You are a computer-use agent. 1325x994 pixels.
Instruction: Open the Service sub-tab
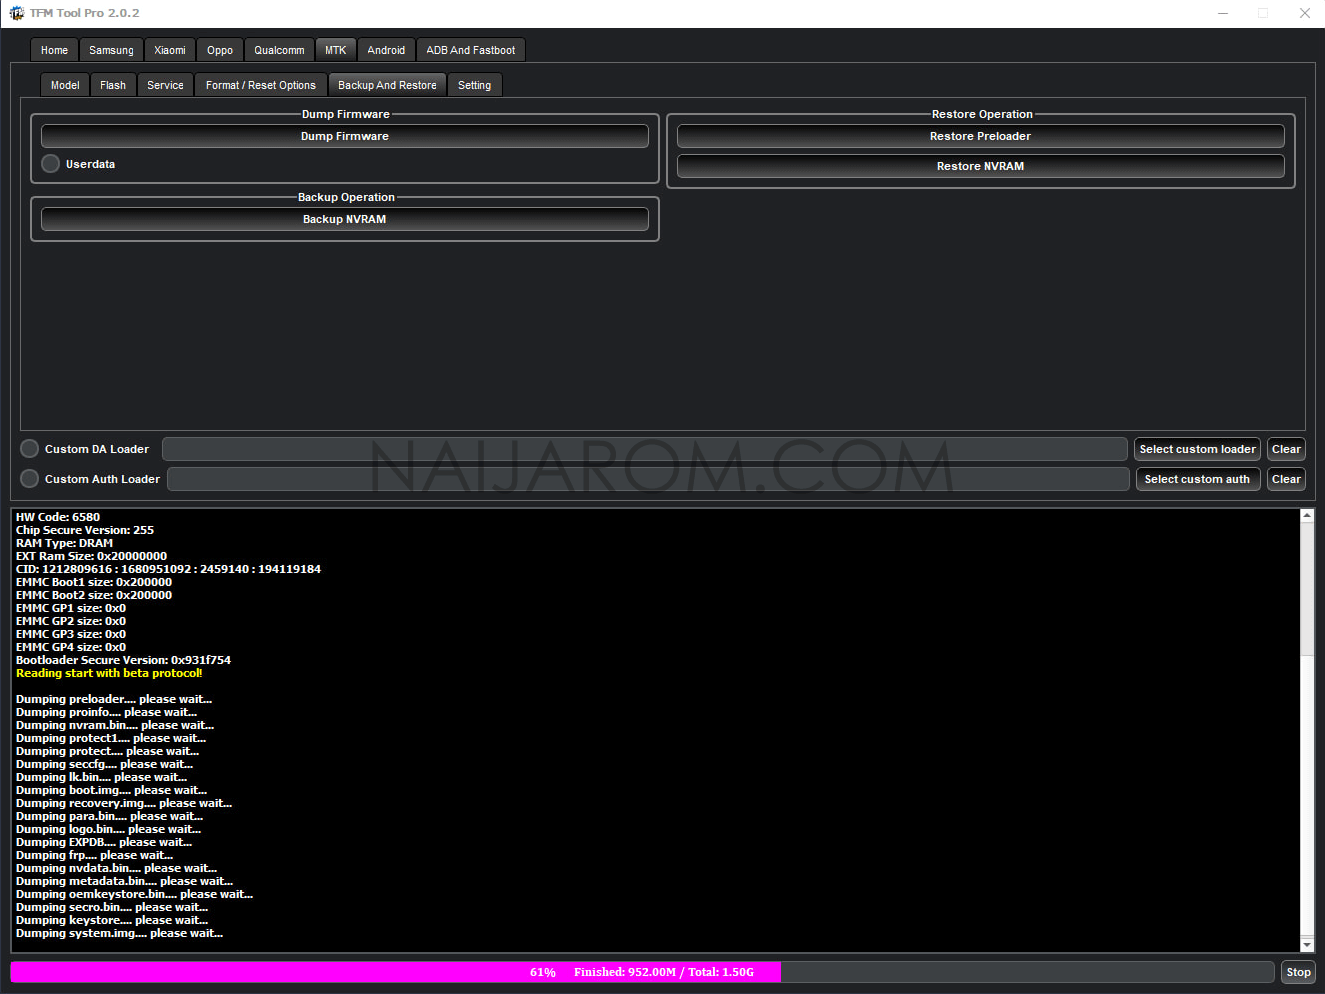(x=165, y=85)
